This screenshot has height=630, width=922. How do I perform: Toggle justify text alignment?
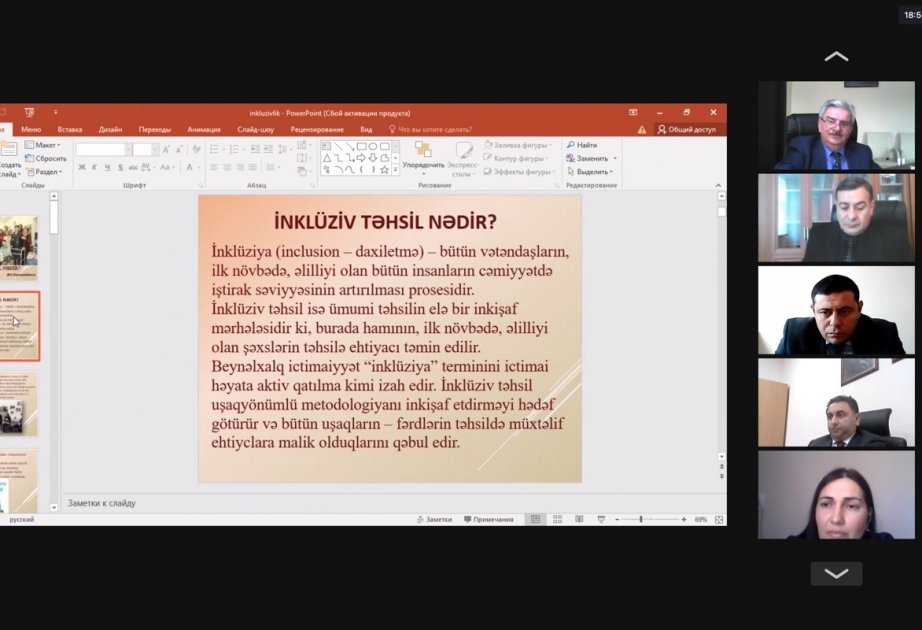[252, 168]
